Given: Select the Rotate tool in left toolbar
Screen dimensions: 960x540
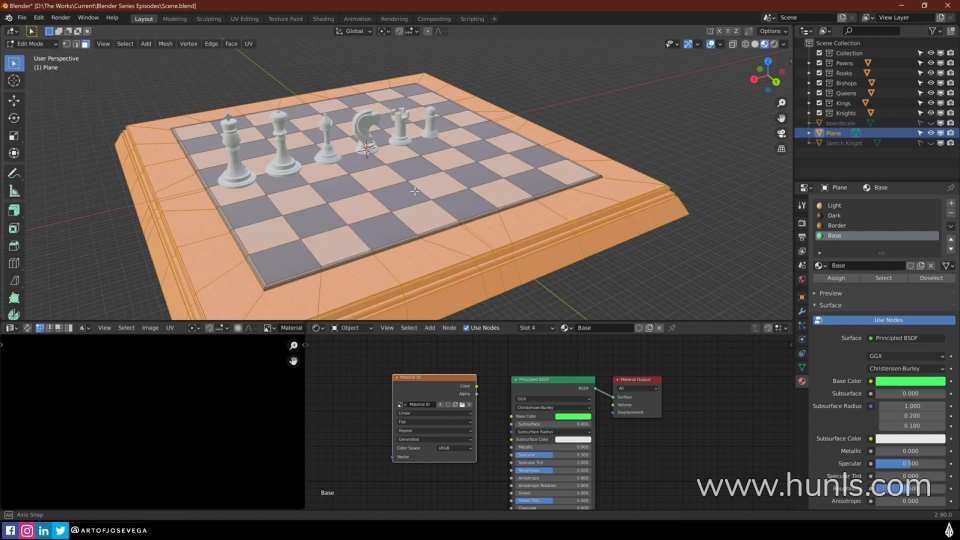Looking at the screenshot, I should (x=14, y=118).
